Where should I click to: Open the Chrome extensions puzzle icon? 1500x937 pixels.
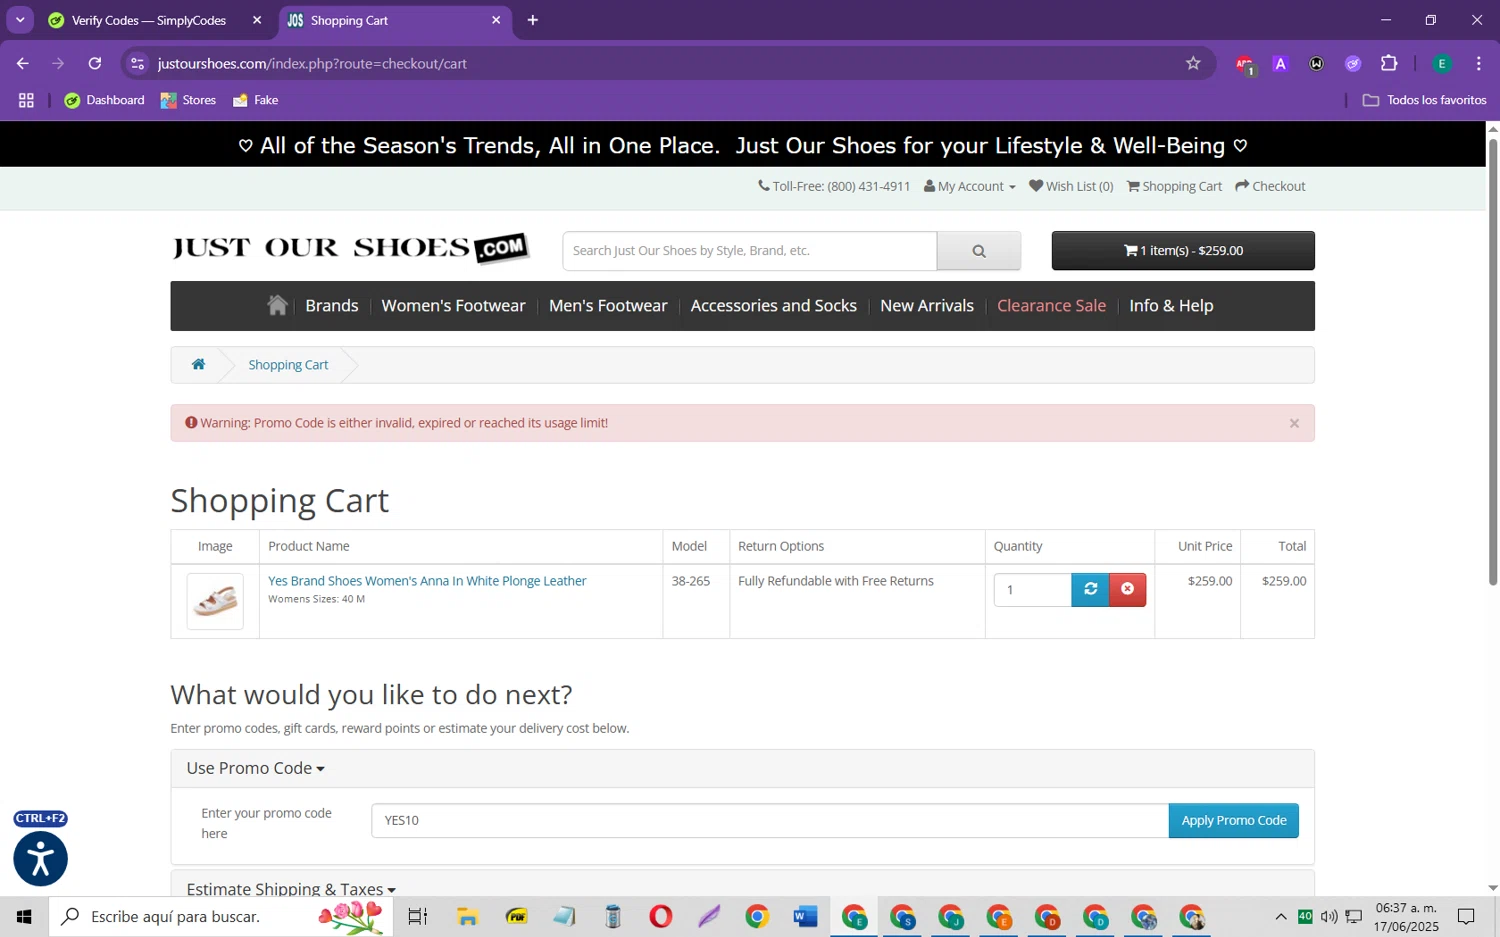(1389, 63)
